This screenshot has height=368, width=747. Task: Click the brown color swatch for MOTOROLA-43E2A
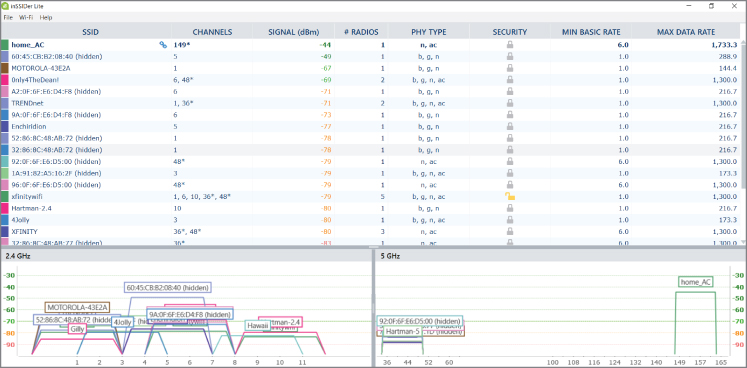pos(4,68)
